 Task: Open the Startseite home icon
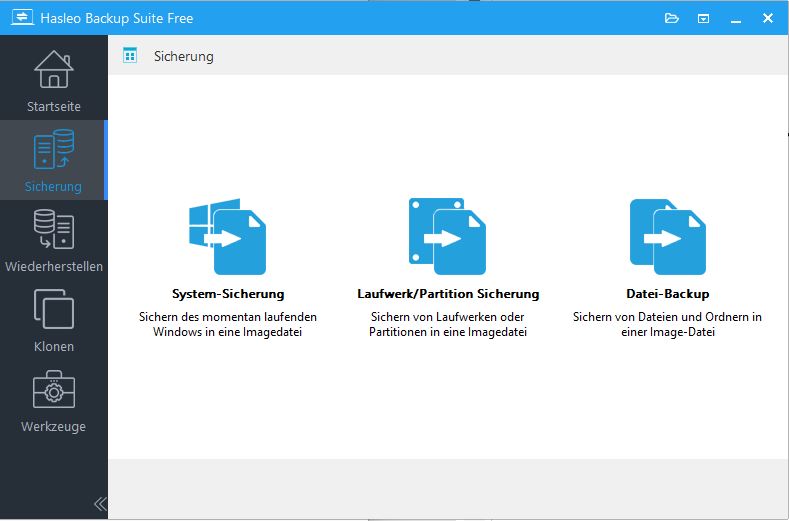point(54,69)
